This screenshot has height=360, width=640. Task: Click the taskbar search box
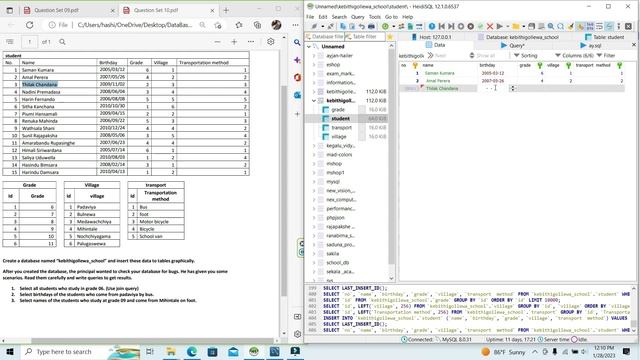80,351
